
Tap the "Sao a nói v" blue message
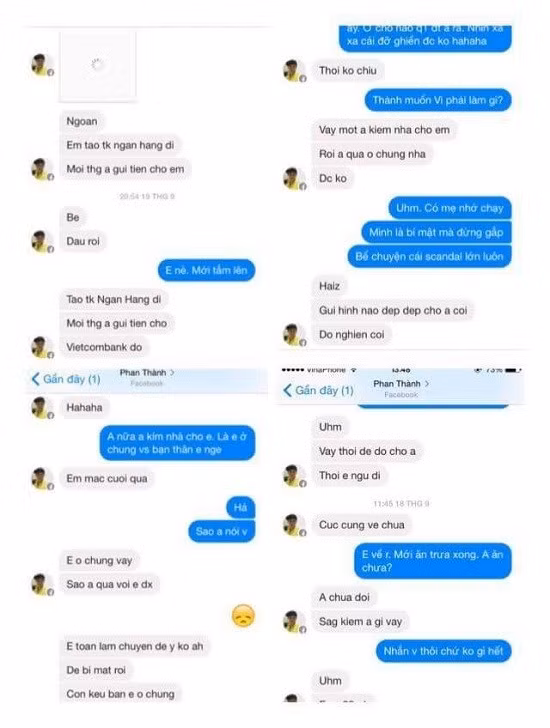pyautogui.click(x=221, y=531)
